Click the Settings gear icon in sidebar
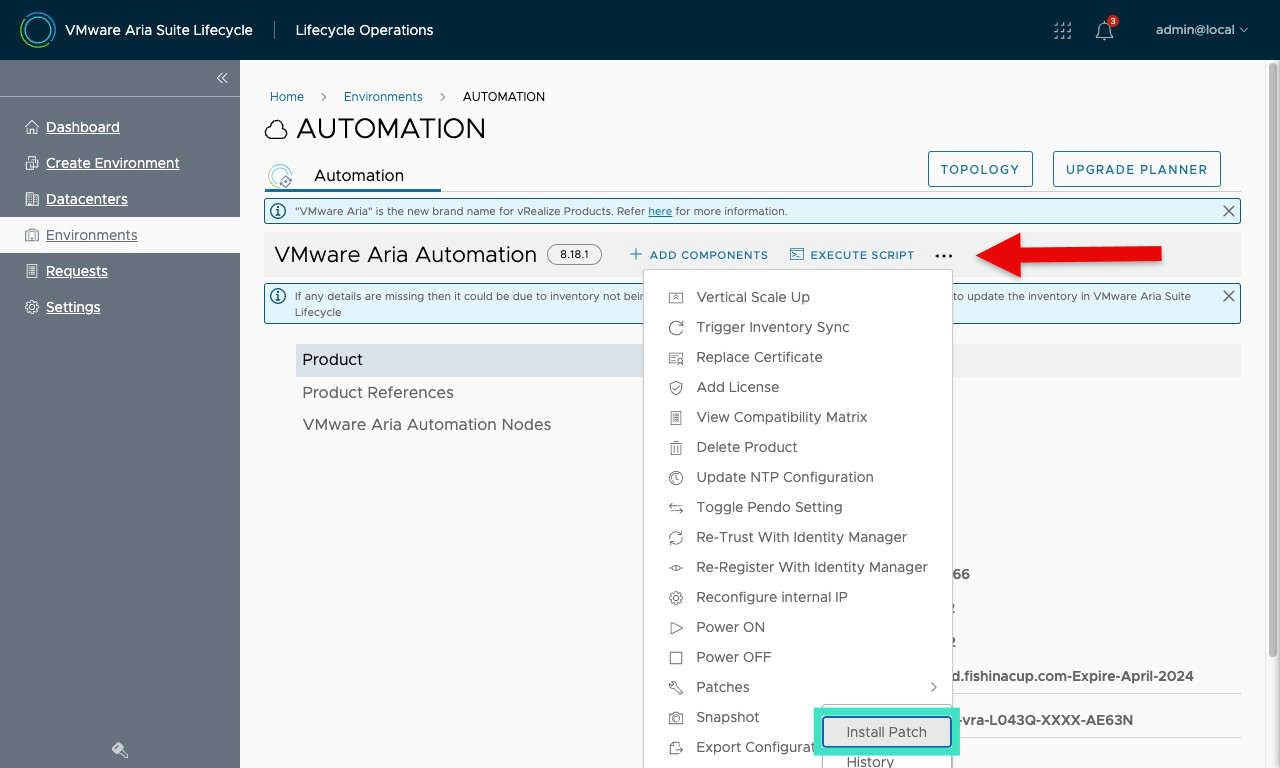1280x768 pixels. click(32, 307)
